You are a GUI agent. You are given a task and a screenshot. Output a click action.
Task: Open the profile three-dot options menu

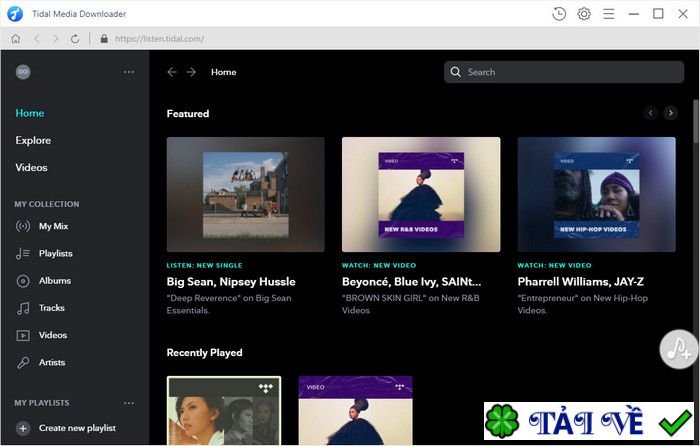pos(128,72)
